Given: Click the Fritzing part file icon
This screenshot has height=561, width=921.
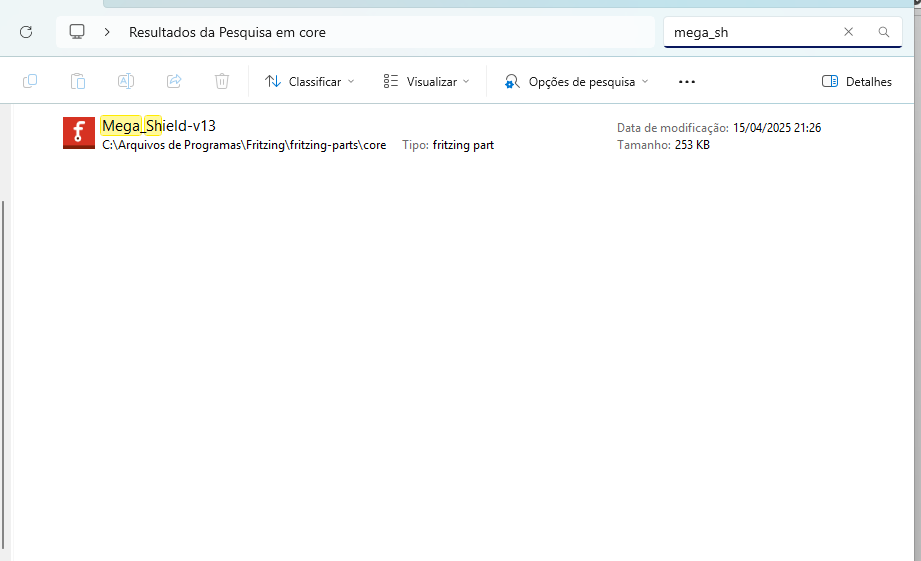Looking at the screenshot, I should 79,133.
